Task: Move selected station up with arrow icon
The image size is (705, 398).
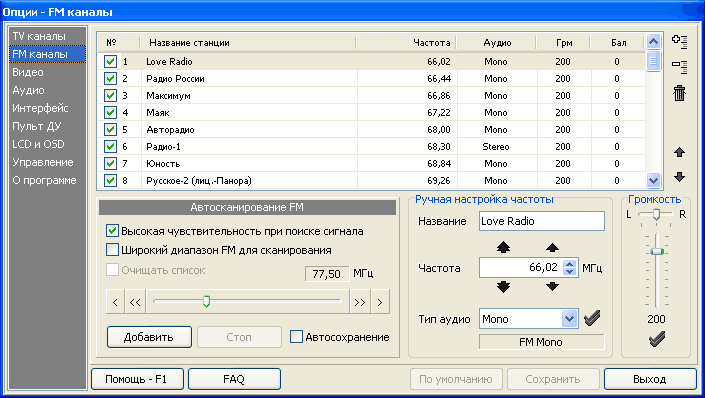Action: [679, 152]
